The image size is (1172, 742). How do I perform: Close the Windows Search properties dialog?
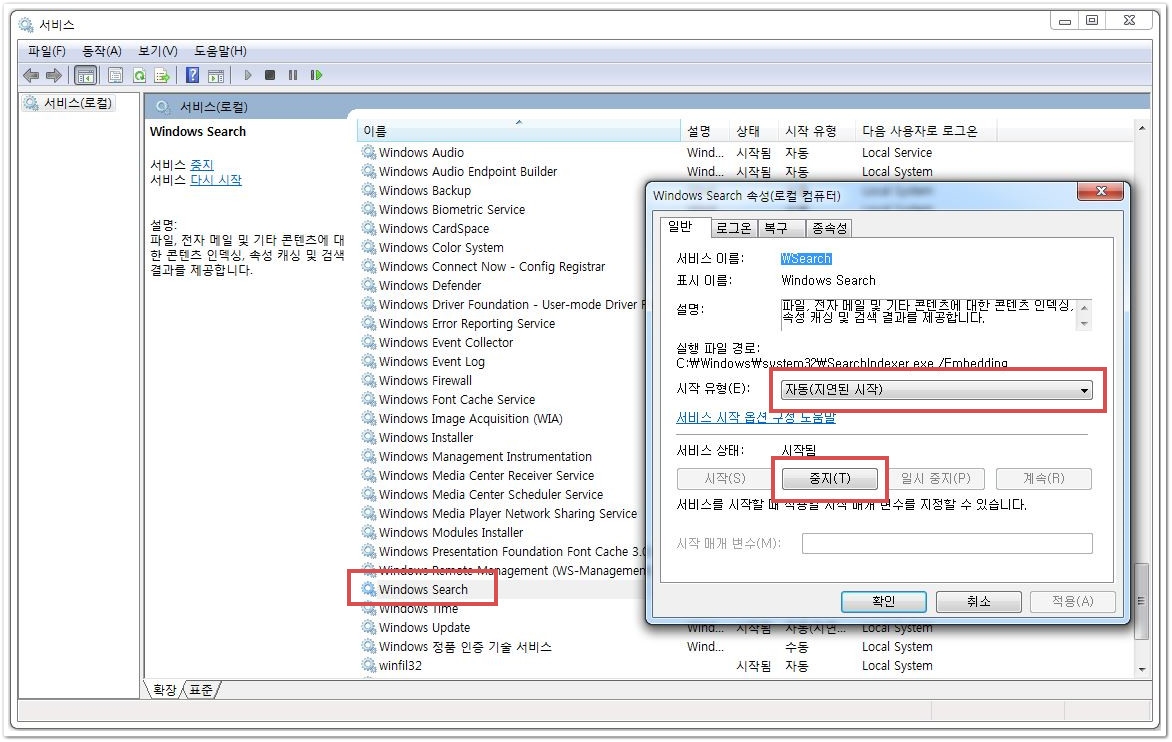[x=1100, y=191]
